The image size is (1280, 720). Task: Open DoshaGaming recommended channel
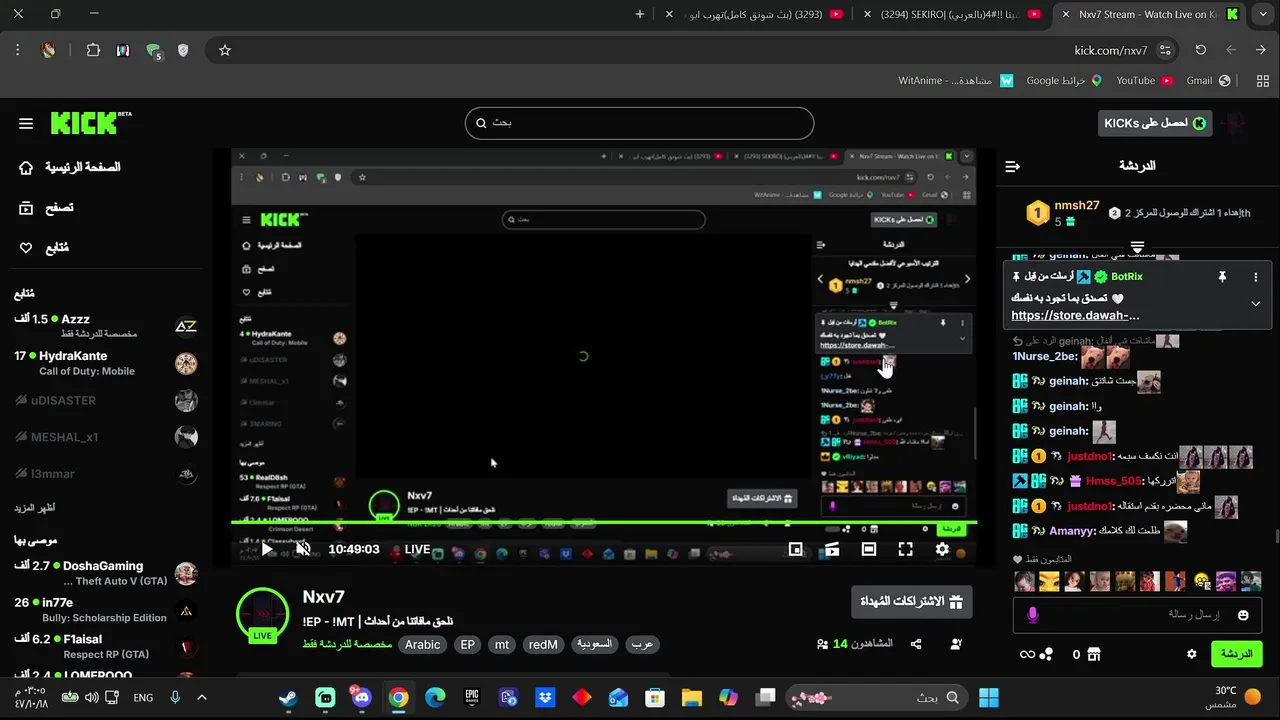[x=105, y=573]
